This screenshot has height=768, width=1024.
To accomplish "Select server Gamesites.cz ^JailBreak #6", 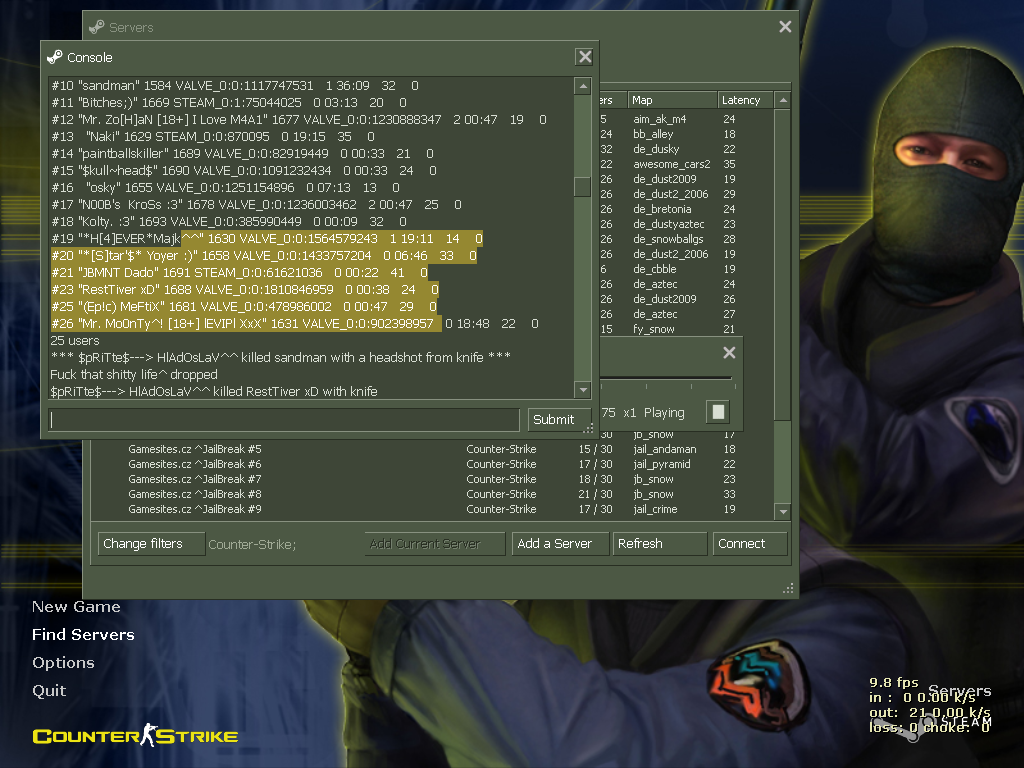I will click(434, 464).
